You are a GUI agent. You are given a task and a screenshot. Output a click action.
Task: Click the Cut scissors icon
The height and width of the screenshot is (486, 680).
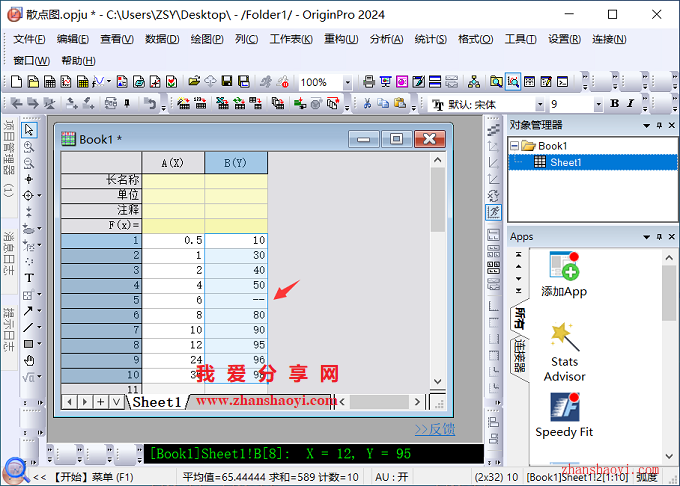click(367, 104)
